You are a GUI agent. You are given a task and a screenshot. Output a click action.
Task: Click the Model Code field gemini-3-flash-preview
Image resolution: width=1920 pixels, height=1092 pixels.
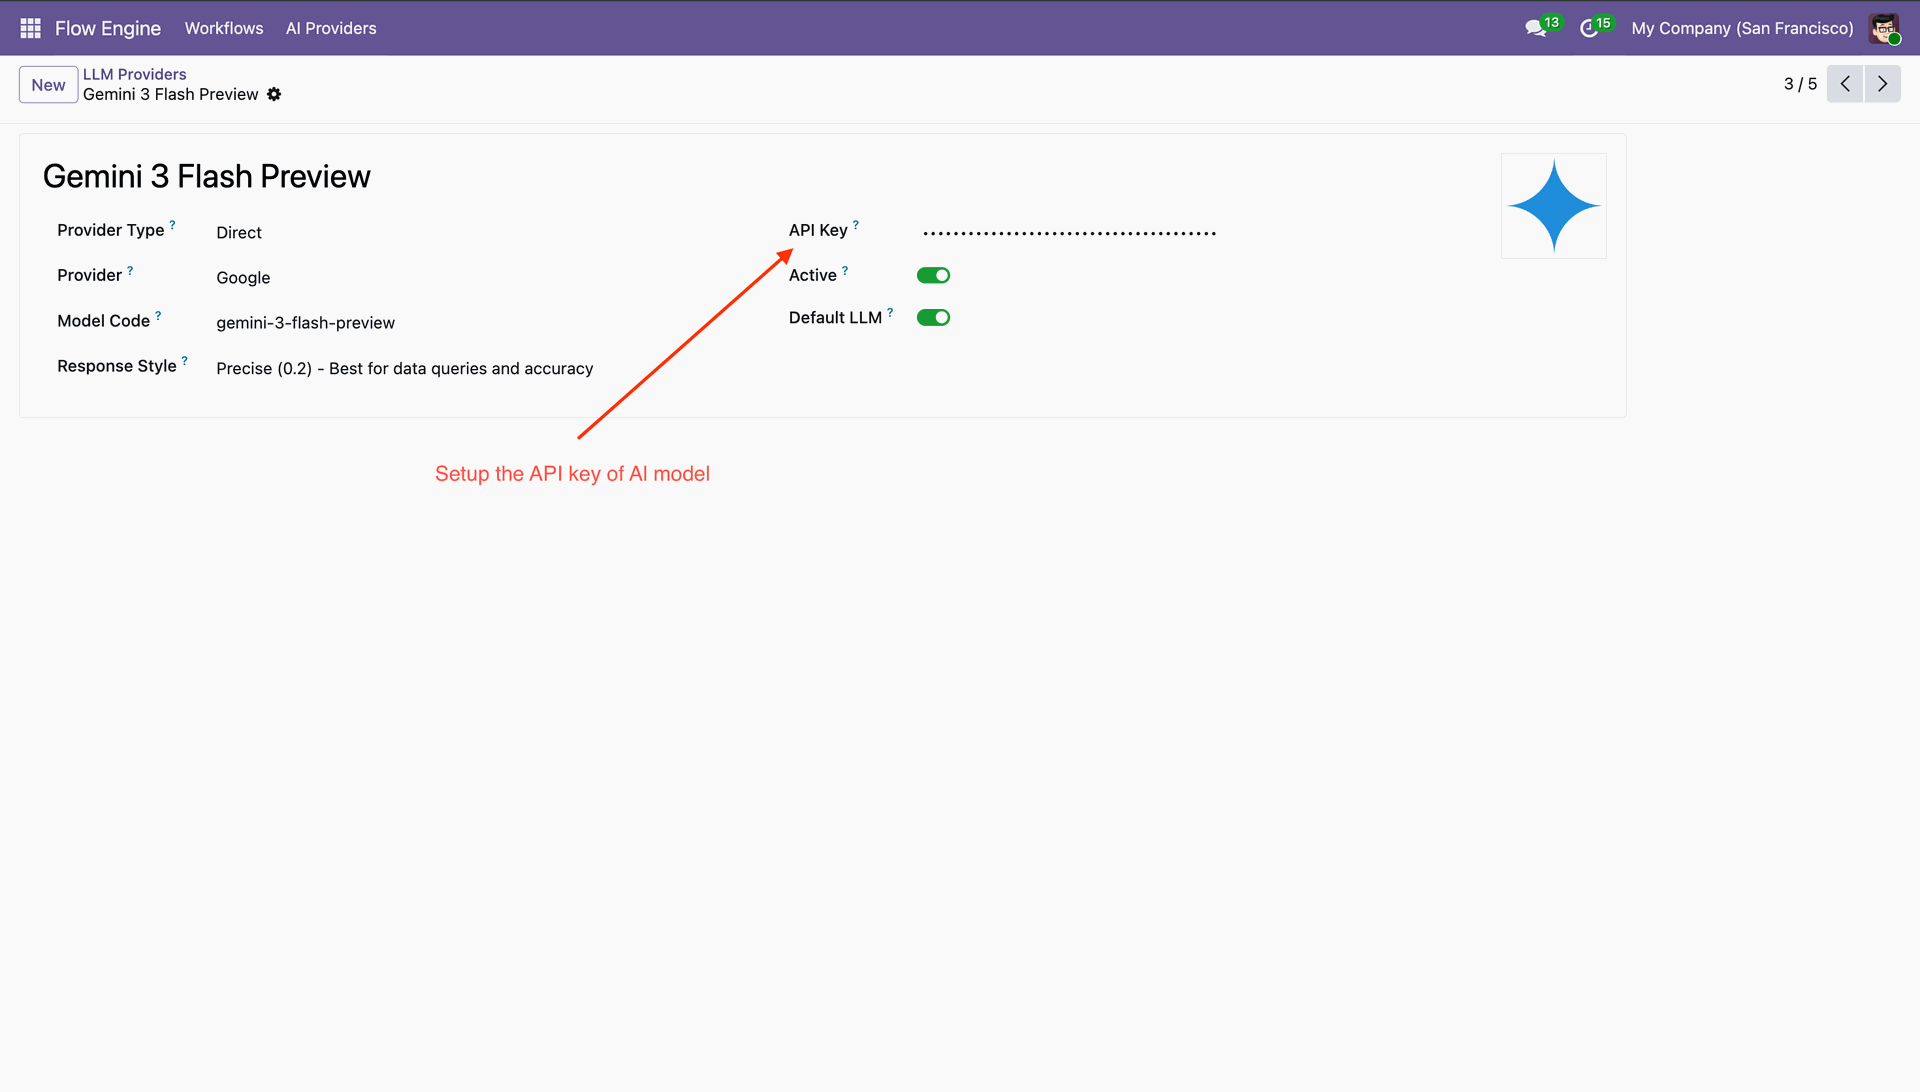(x=305, y=323)
